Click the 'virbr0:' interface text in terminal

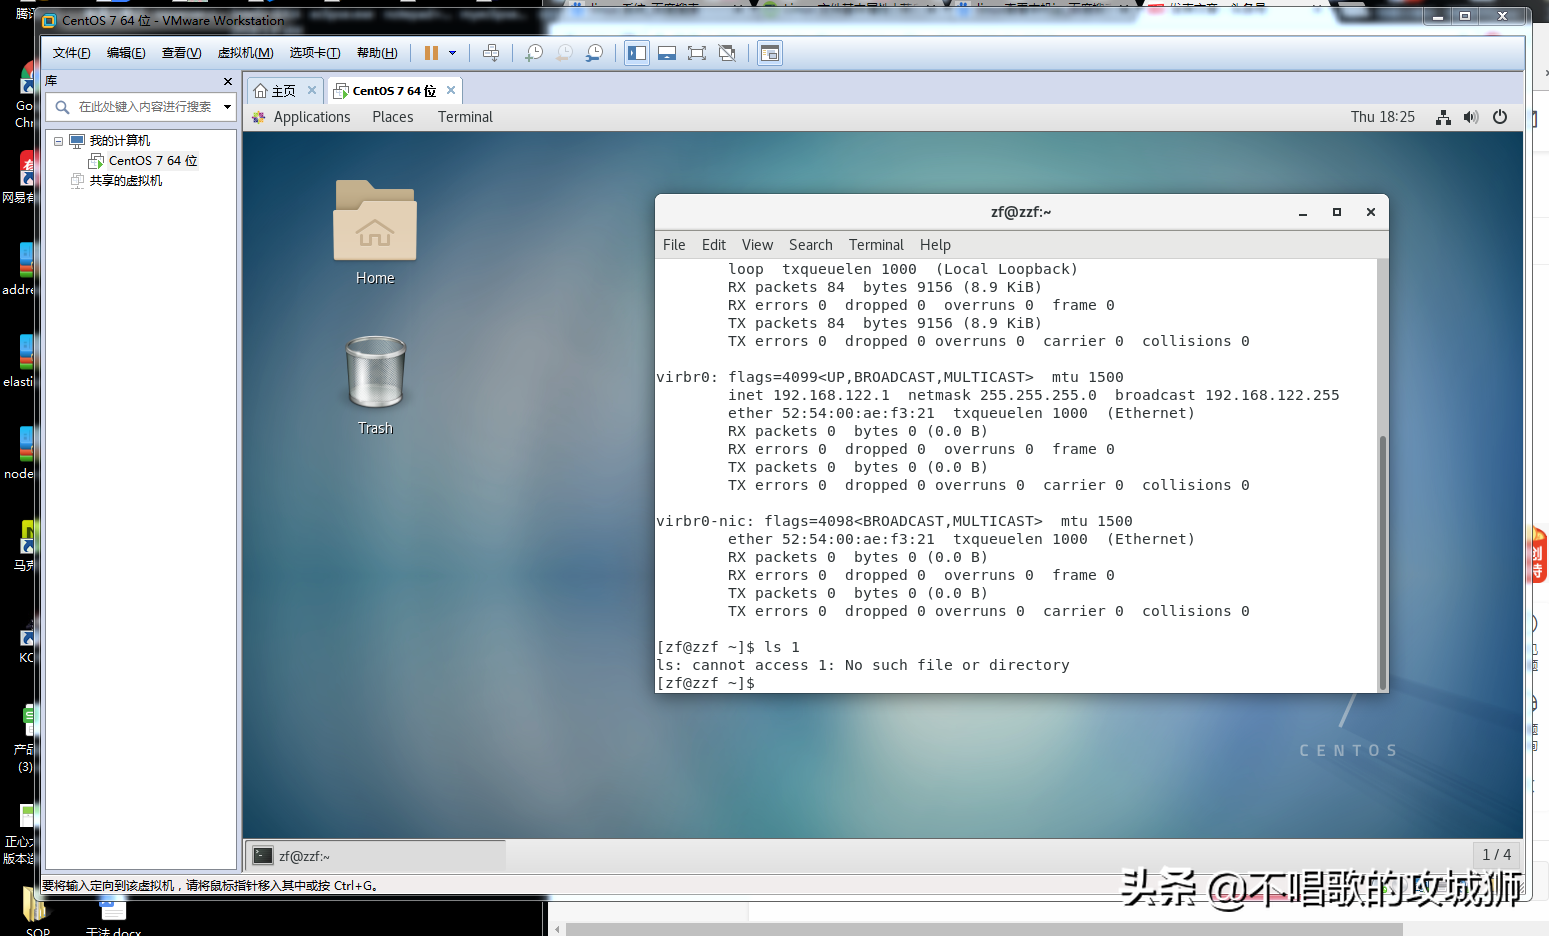687,377
